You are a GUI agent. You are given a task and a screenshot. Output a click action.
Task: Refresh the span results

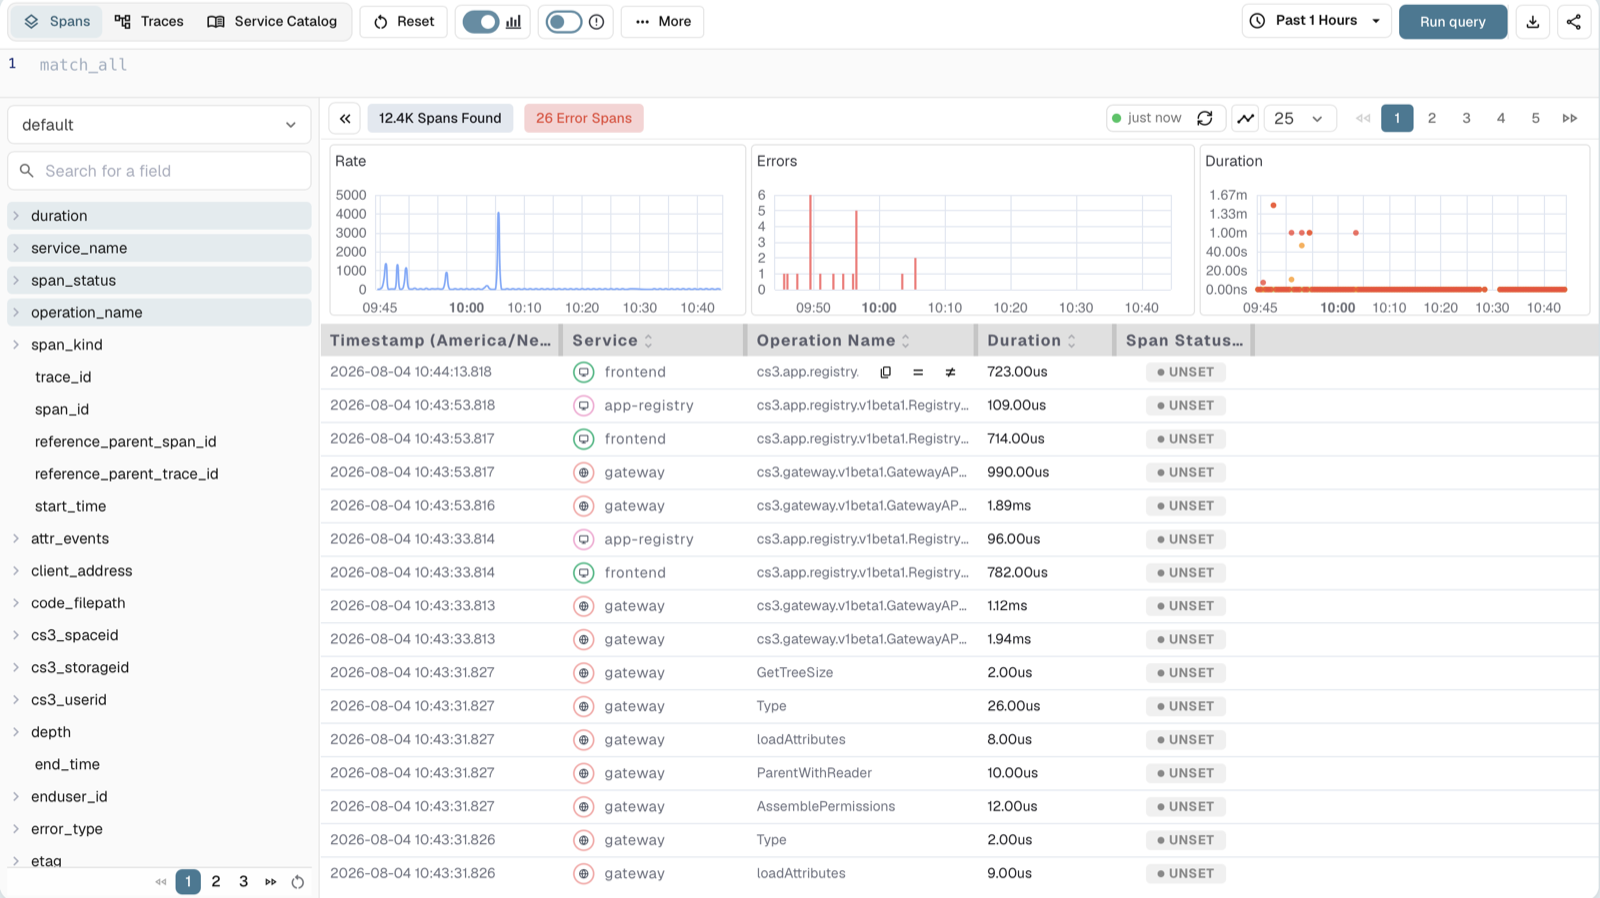coord(1205,118)
